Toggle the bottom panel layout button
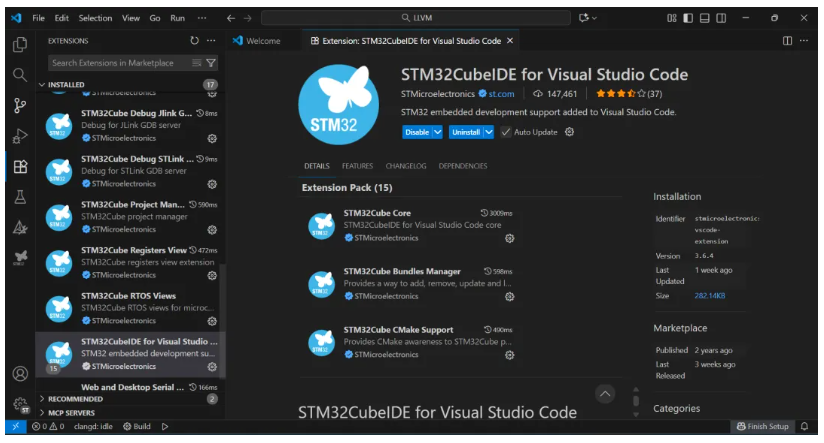The width and height of the screenshot is (824, 443). pos(705,18)
